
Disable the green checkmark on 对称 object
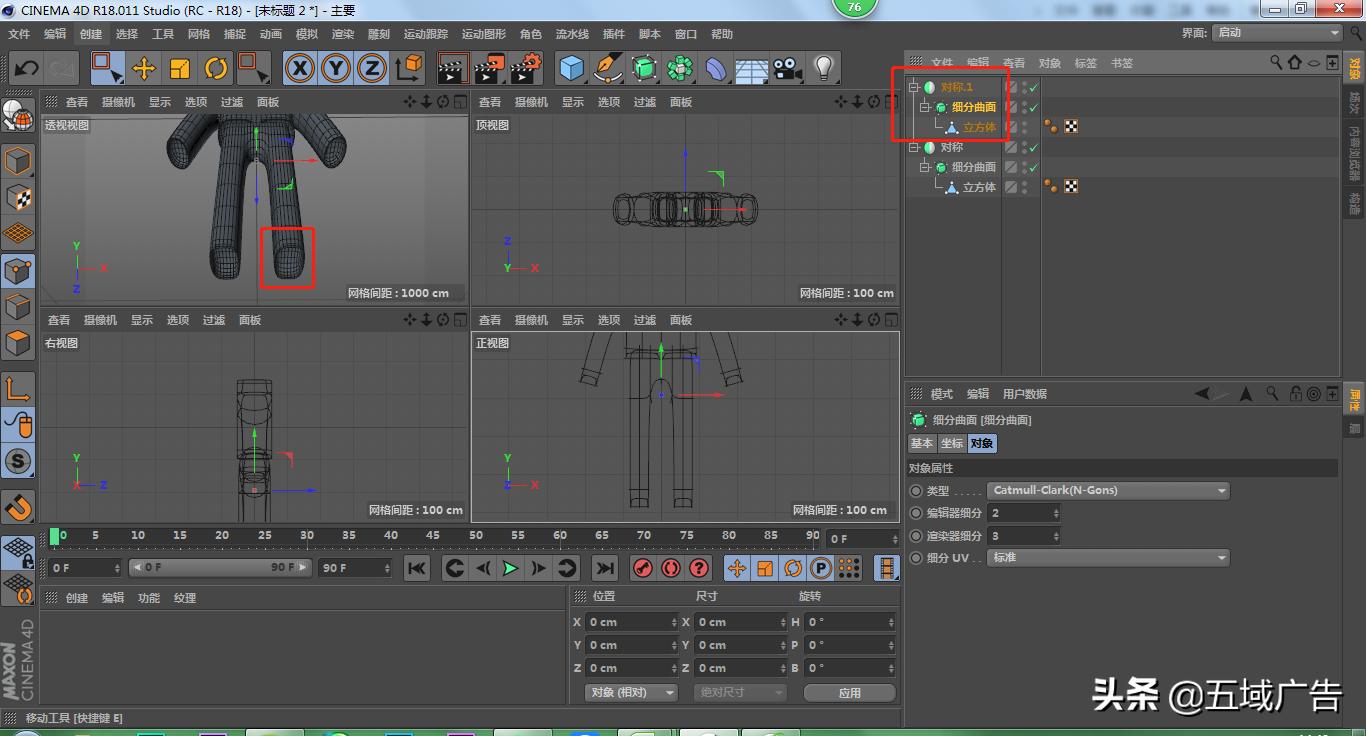tap(1032, 148)
